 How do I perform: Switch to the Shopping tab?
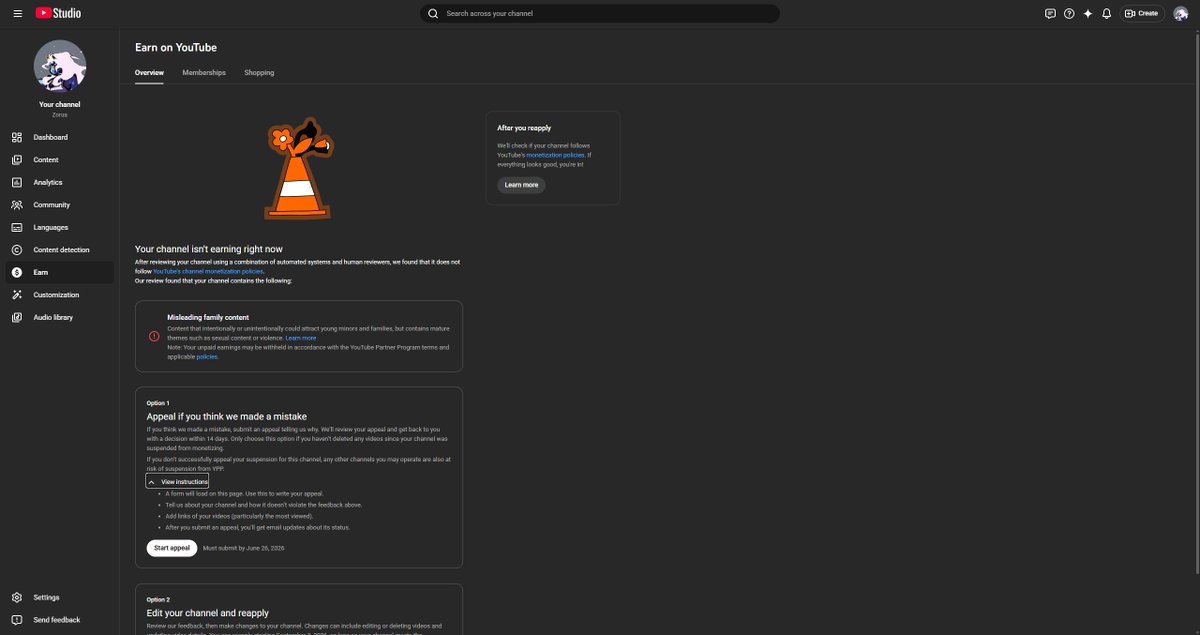(x=259, y=73)
